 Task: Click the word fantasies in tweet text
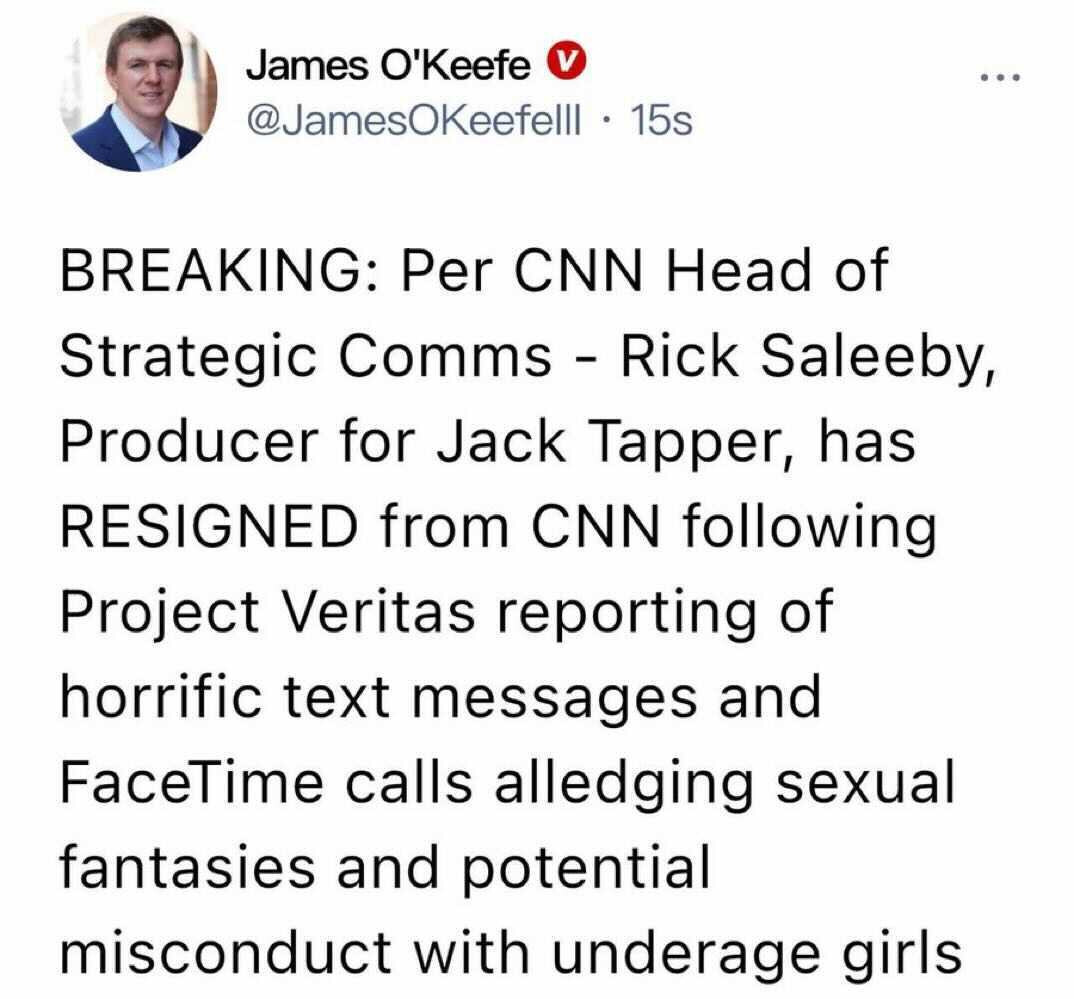point(188,868)
